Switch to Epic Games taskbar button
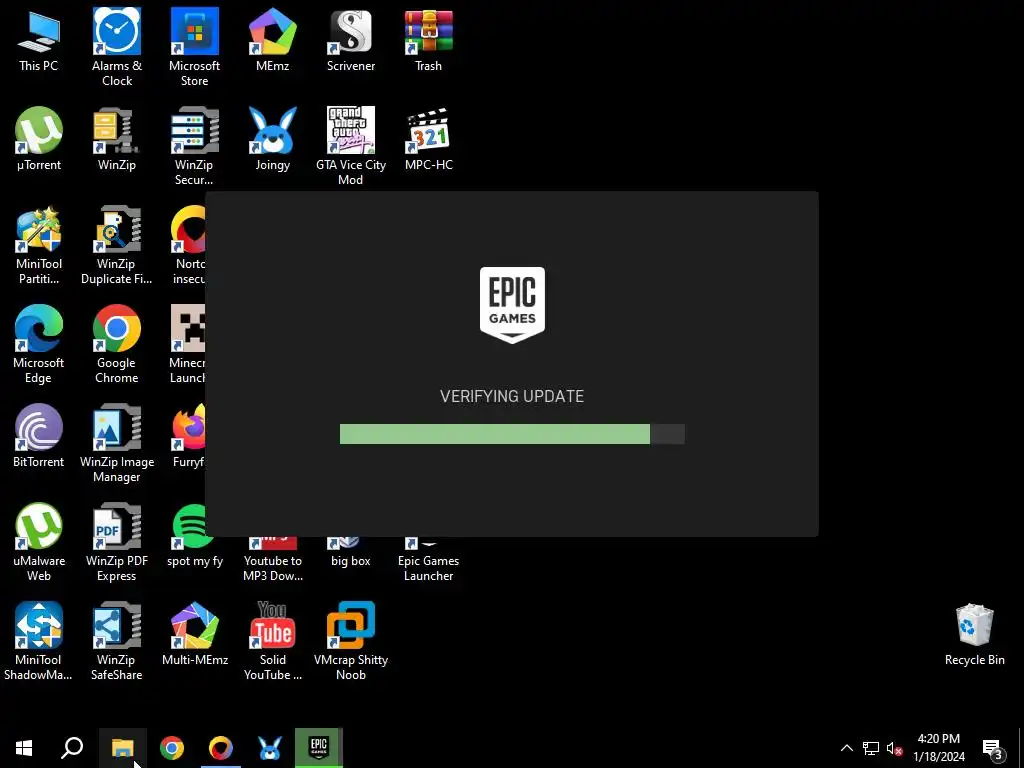Viewport: 1024px width, 768px height. pos(319,748)
